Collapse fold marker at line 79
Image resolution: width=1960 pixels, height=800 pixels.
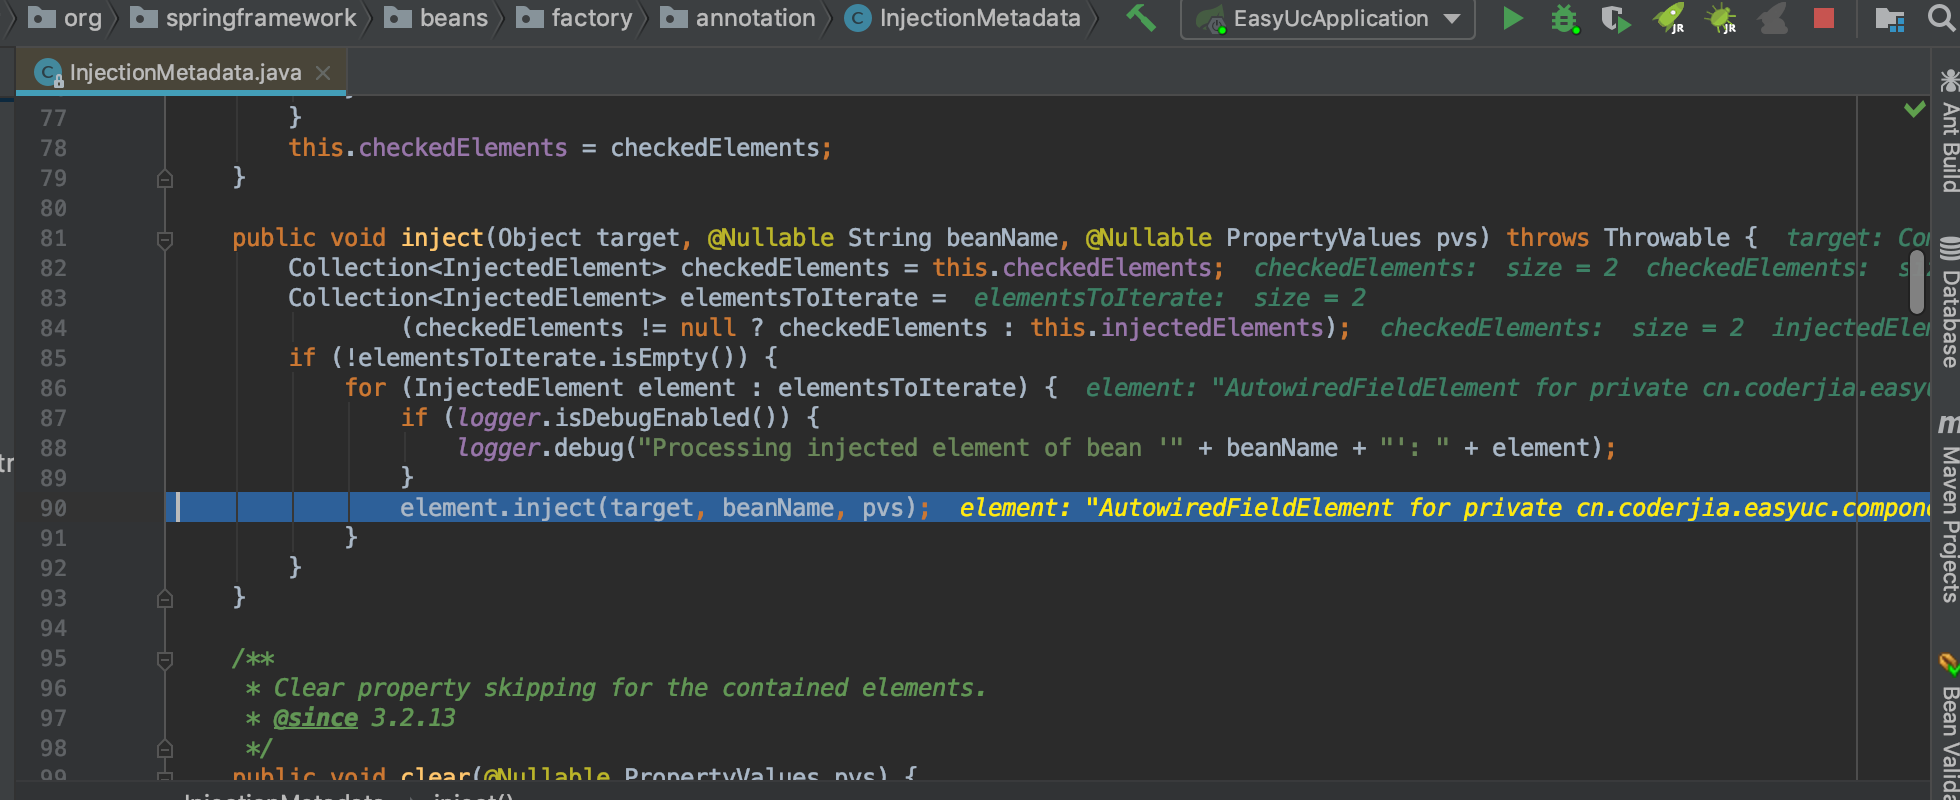point(165,179)
